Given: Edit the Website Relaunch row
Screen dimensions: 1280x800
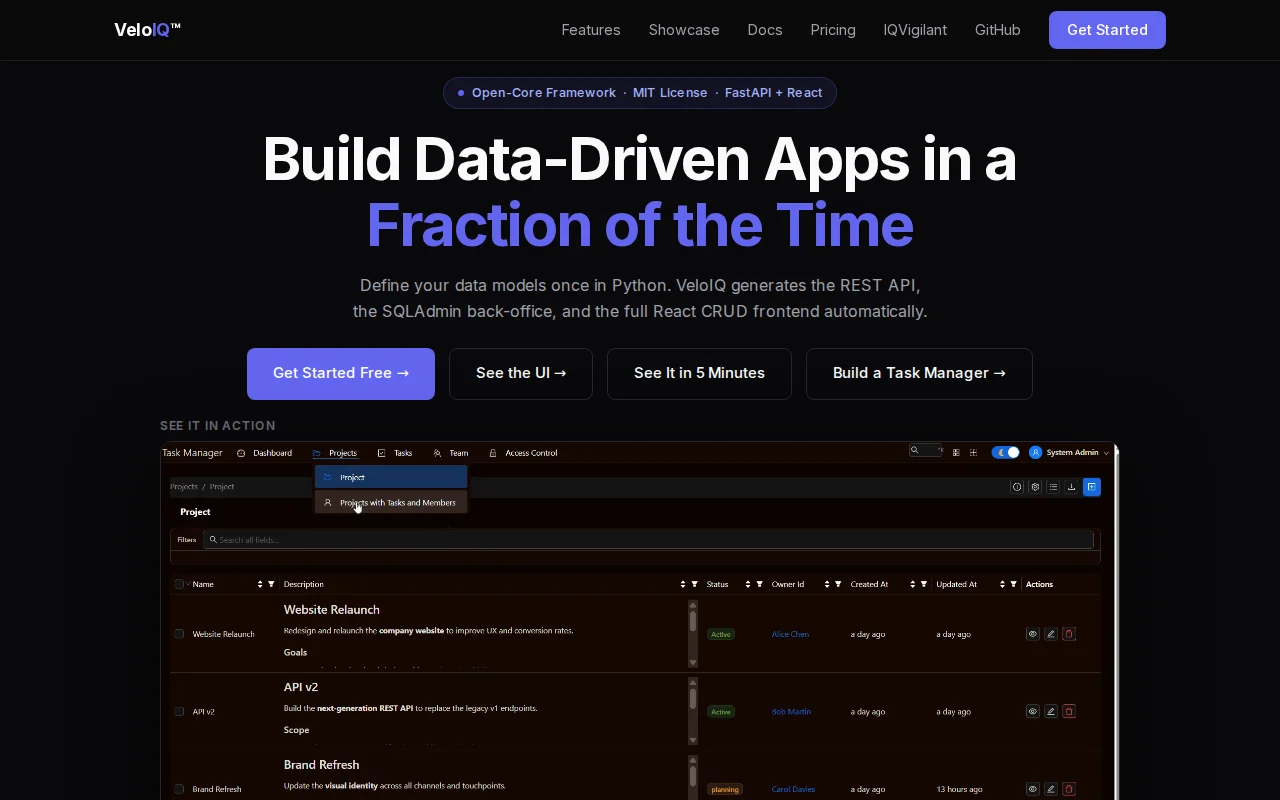Looking at the screenshot, I should click(1051, 634).
